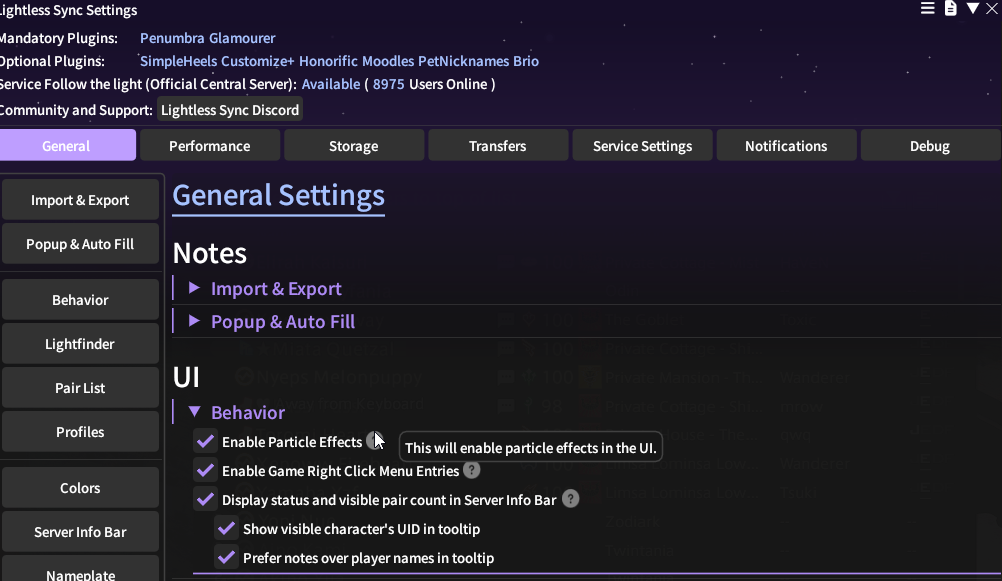Open the Debug tab
1002x581 pixels.
point(929,146)
